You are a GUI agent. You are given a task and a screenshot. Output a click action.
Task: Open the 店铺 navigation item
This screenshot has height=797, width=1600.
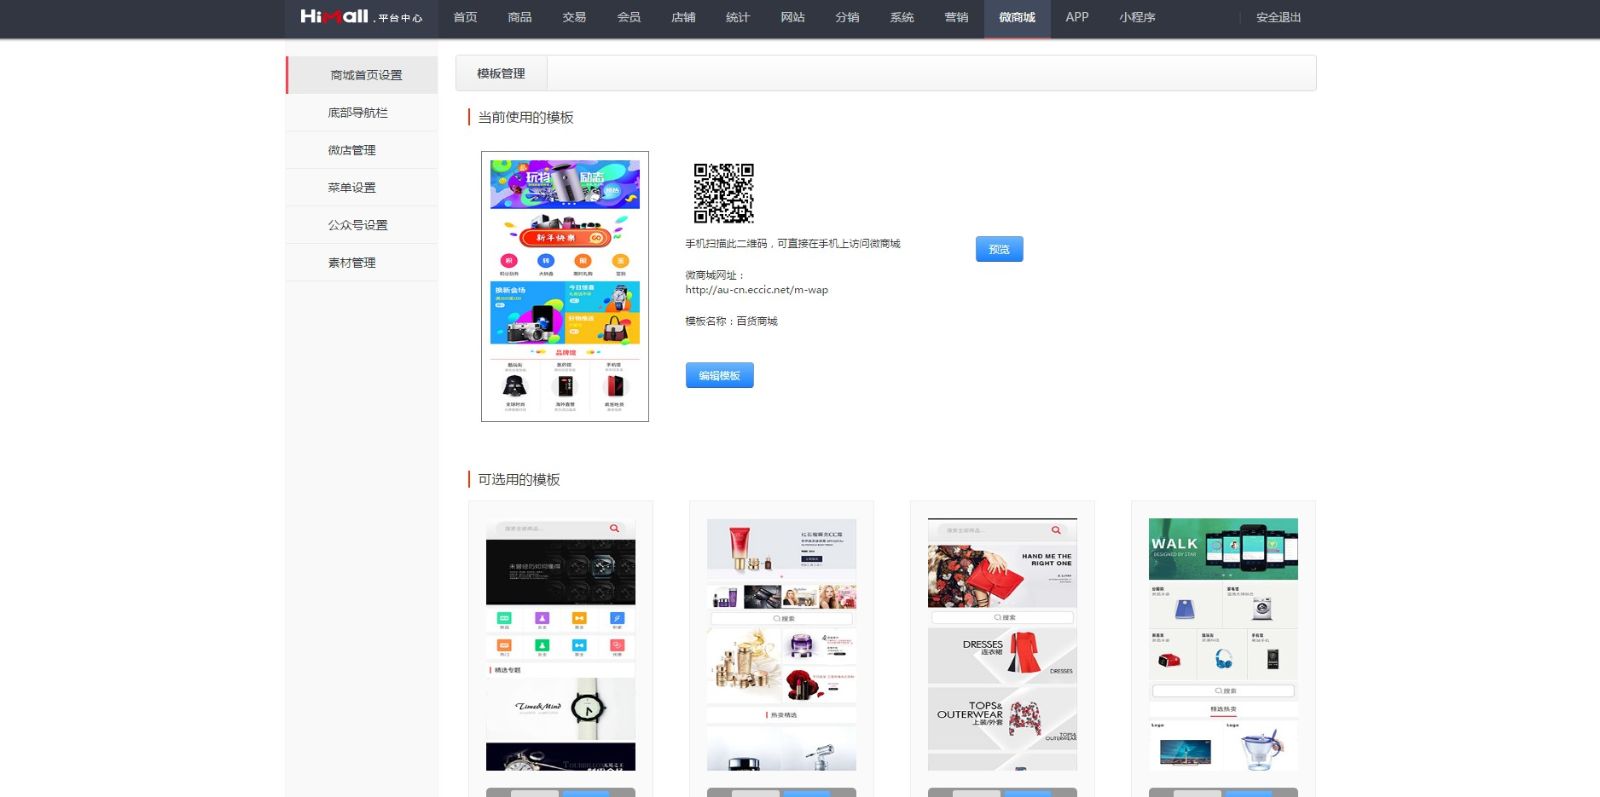pyautogui.click(x=683, y=17)
